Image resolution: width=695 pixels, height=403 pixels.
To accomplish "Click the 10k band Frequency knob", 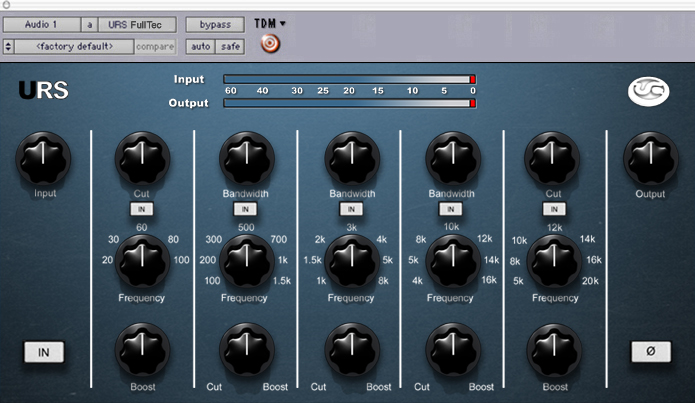I will tap(453, 261).
